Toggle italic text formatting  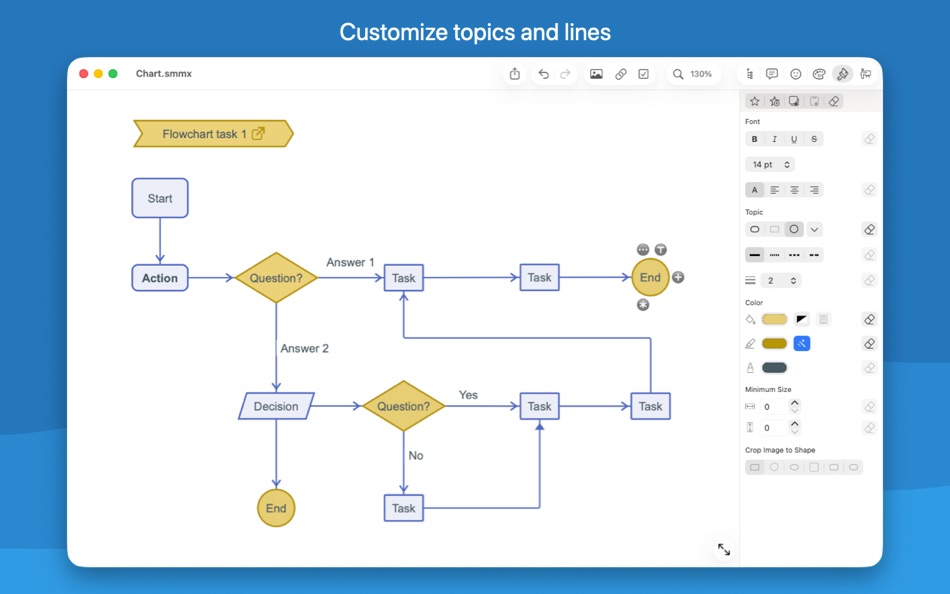[776, 138]
